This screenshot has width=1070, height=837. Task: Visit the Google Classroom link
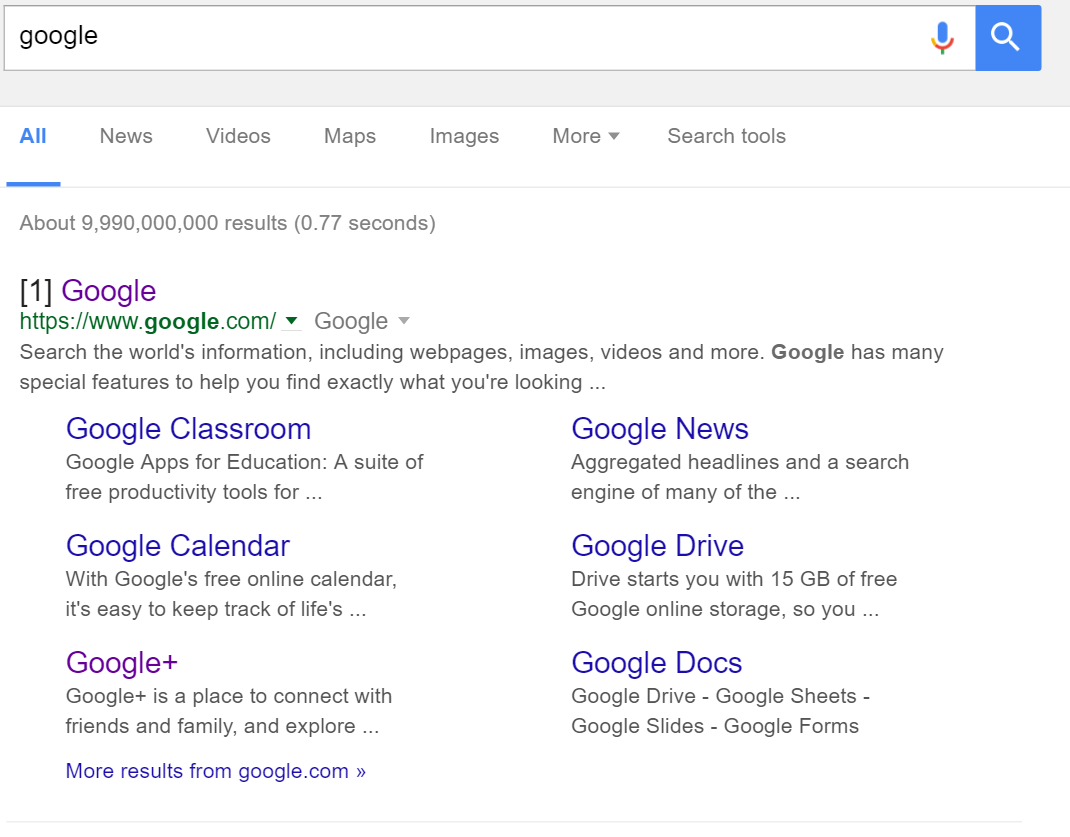pos(188,429)
